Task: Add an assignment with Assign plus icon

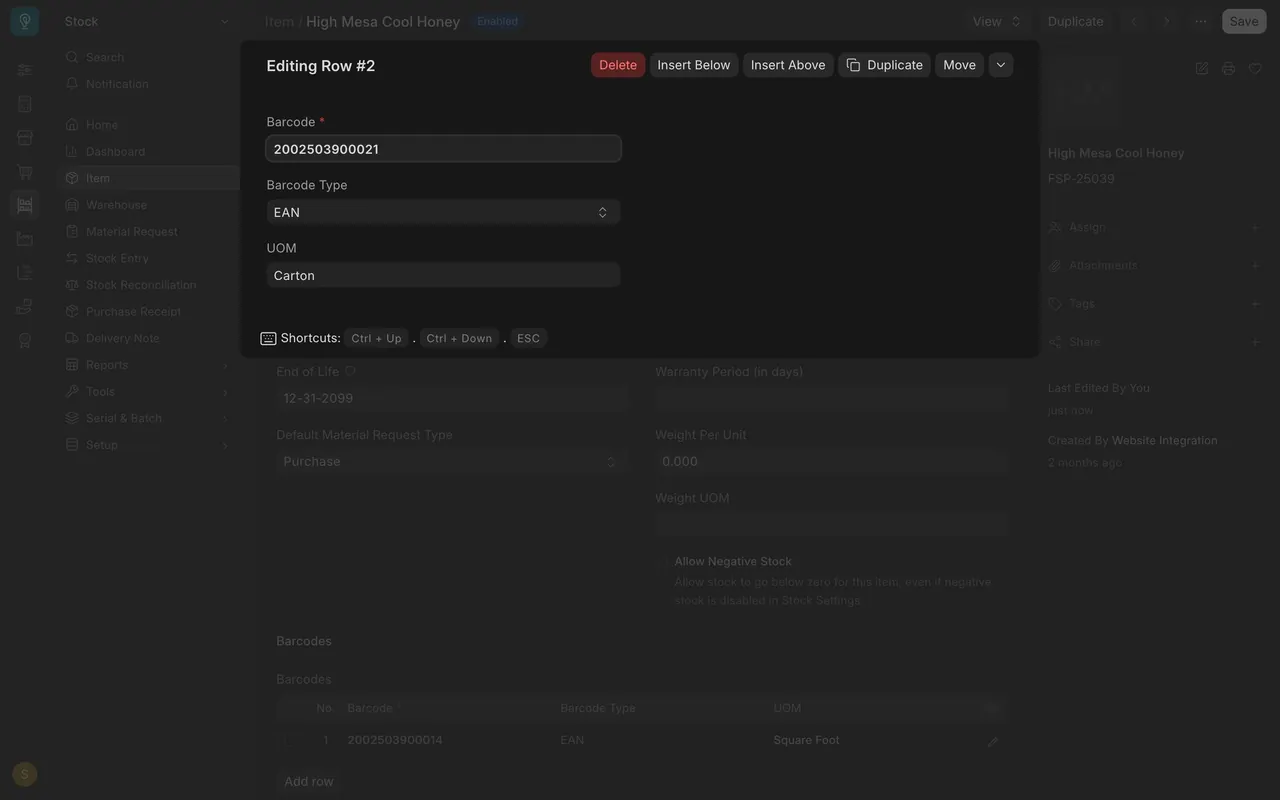Action: coord(1255,227)
